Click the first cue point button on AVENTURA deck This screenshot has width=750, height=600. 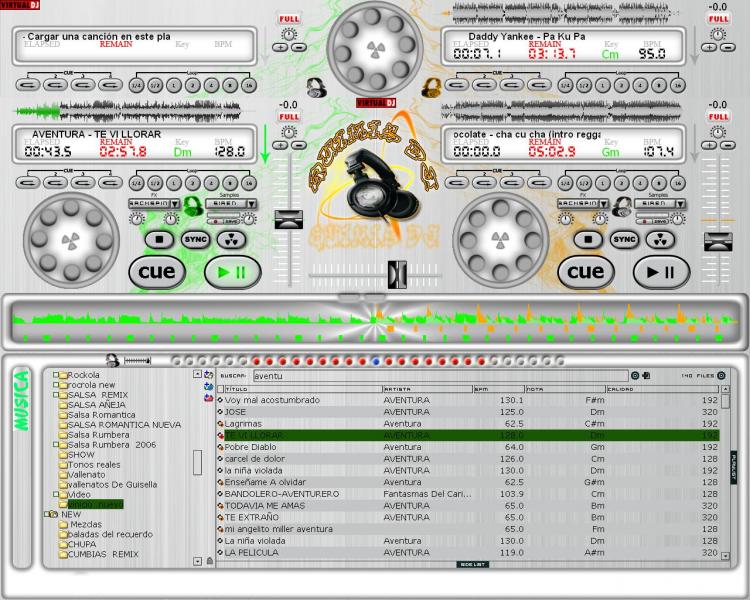coord(28,182)
